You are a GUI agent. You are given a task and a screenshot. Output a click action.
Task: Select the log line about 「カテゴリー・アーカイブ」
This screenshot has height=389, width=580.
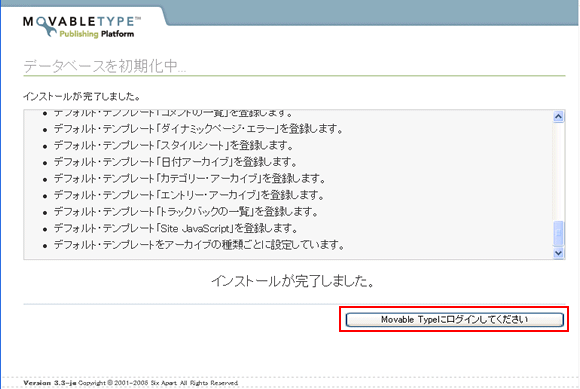pos(190,179)
